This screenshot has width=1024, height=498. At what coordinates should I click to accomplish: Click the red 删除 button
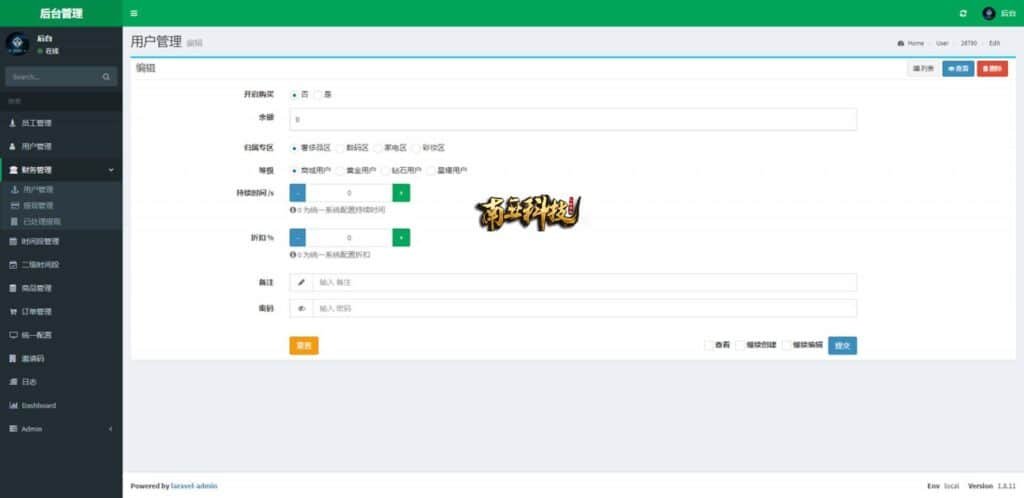click(x=992, y=69)
